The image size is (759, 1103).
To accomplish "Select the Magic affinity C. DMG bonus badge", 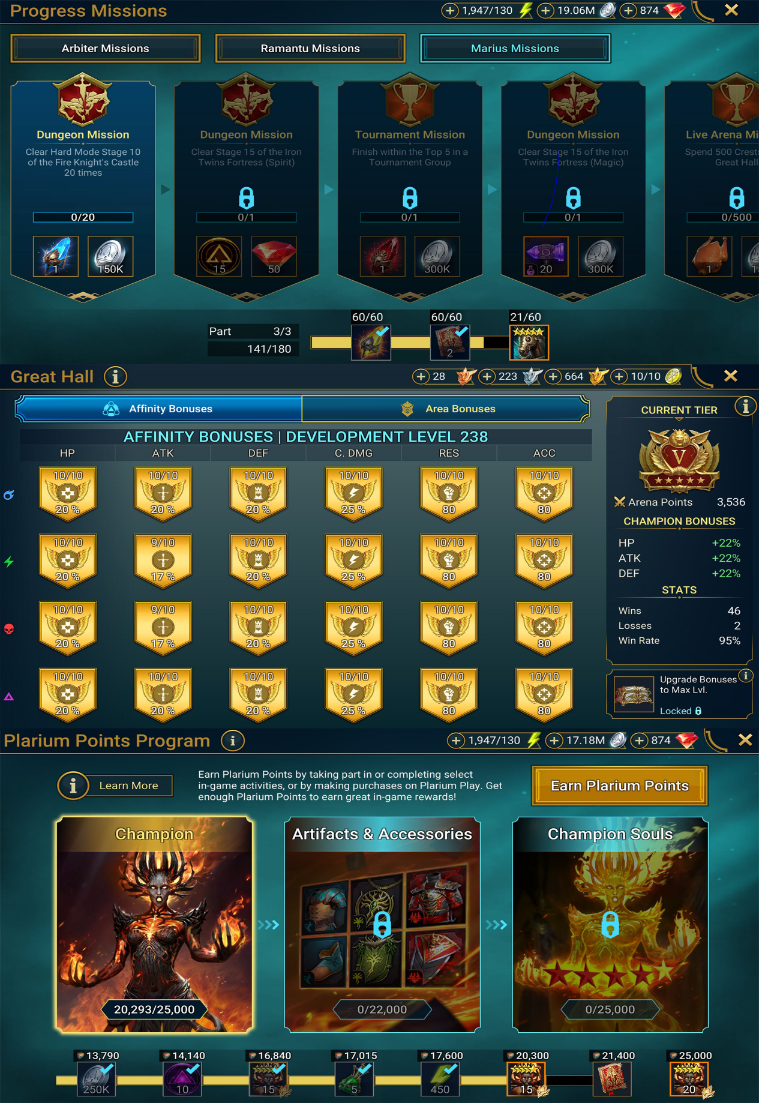I will click(354, 494).
